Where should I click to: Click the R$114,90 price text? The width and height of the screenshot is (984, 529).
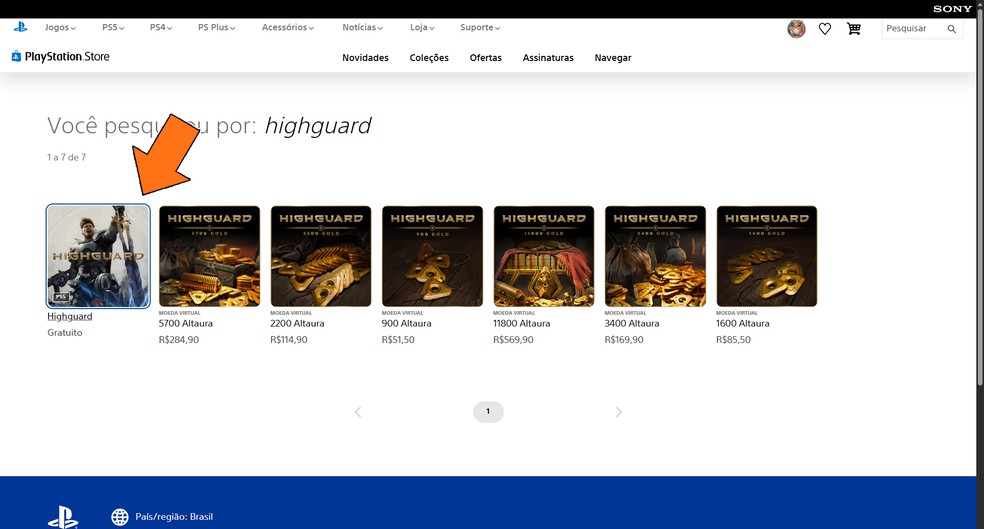[289, 339]
